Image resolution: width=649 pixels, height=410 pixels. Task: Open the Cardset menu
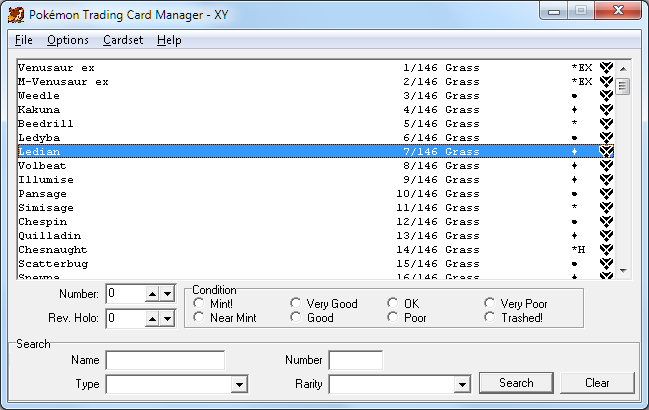[123, 40]
